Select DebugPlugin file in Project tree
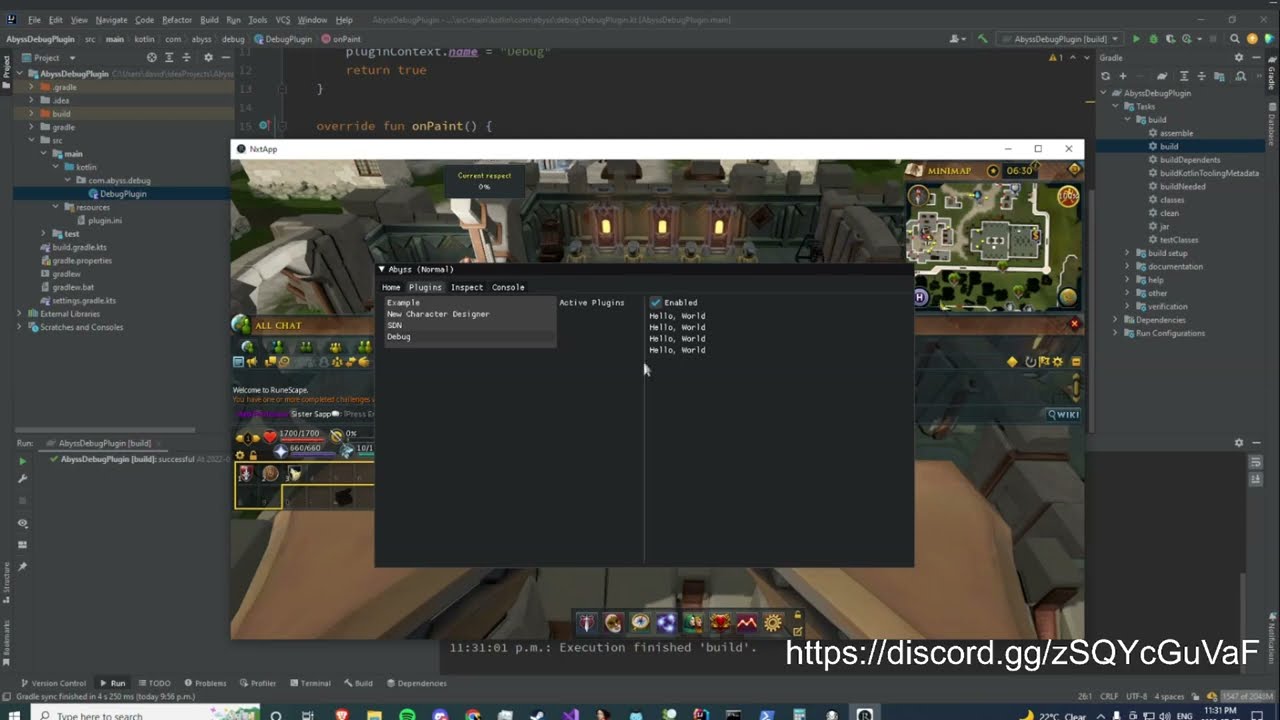 click(123, 194)
